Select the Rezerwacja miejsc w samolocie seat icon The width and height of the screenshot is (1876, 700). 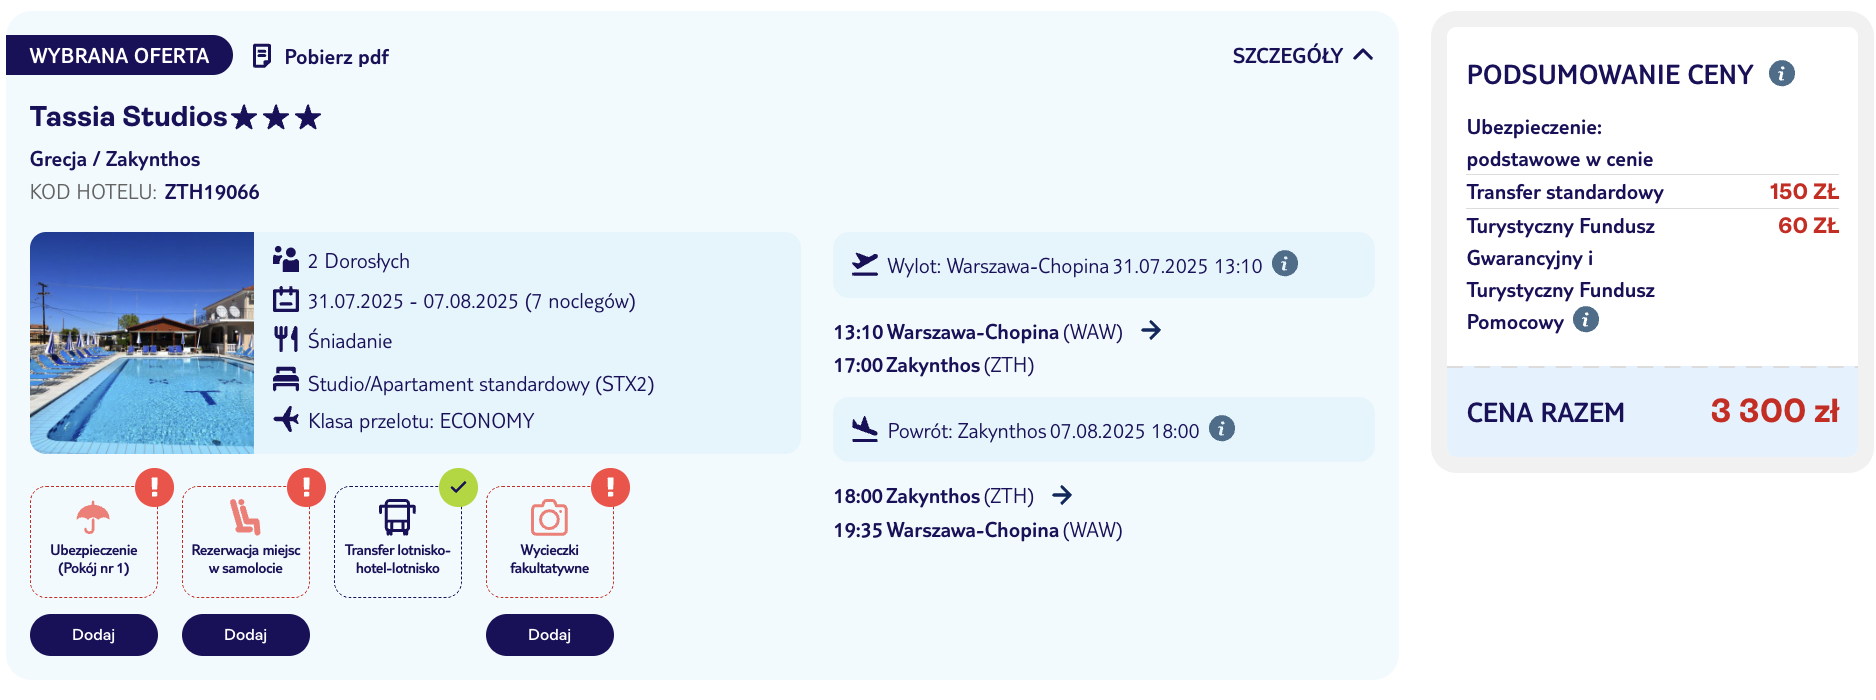[x=245, y=517]
